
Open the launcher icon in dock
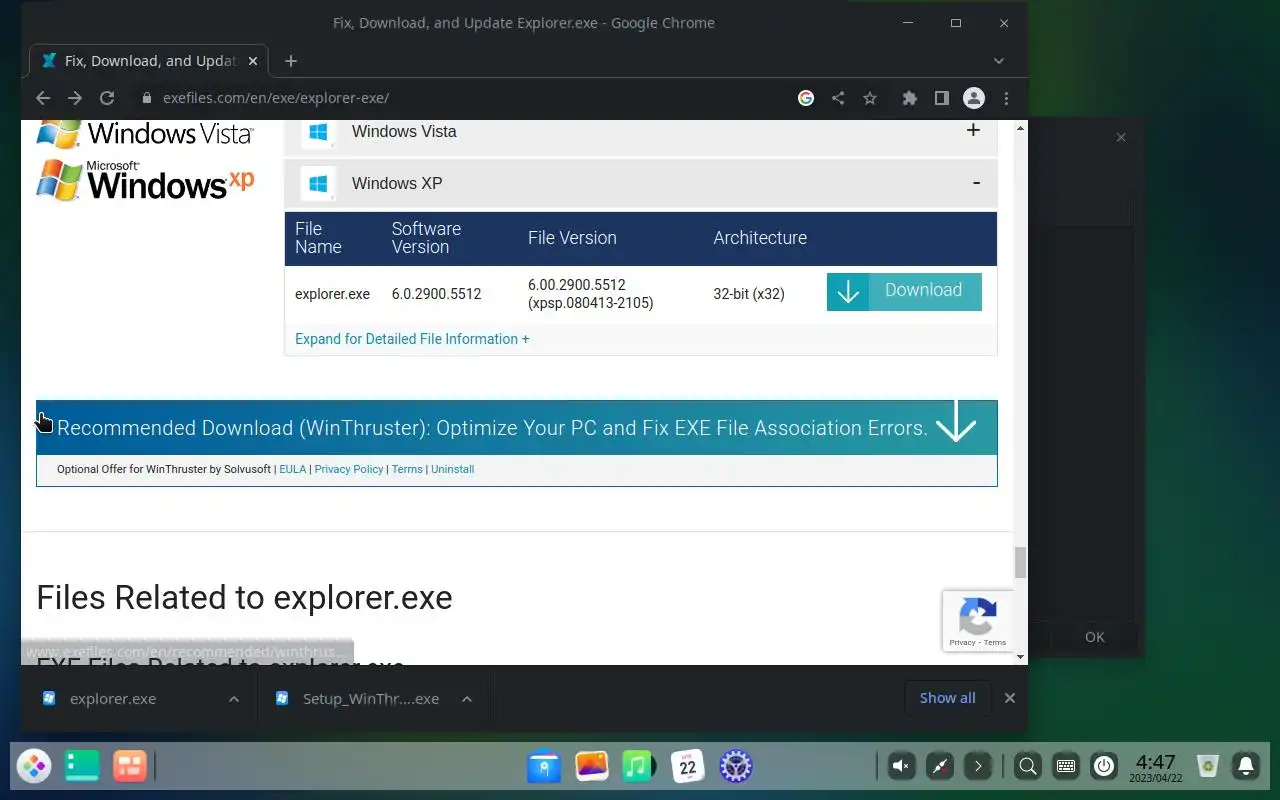(x=34, y=767)
